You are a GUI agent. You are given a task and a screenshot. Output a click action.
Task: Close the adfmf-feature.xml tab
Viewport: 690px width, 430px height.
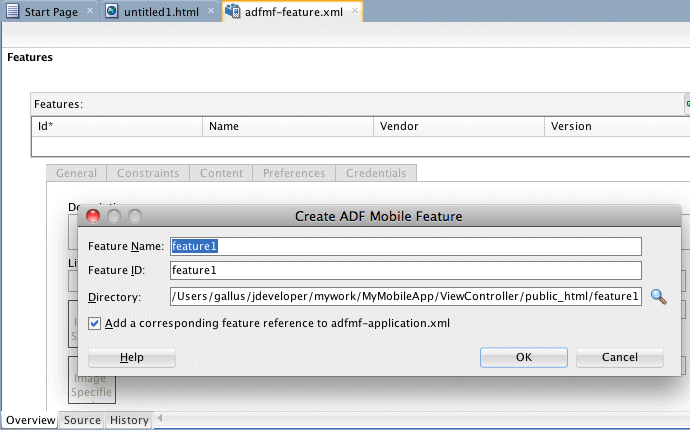(x=355, y=11)
